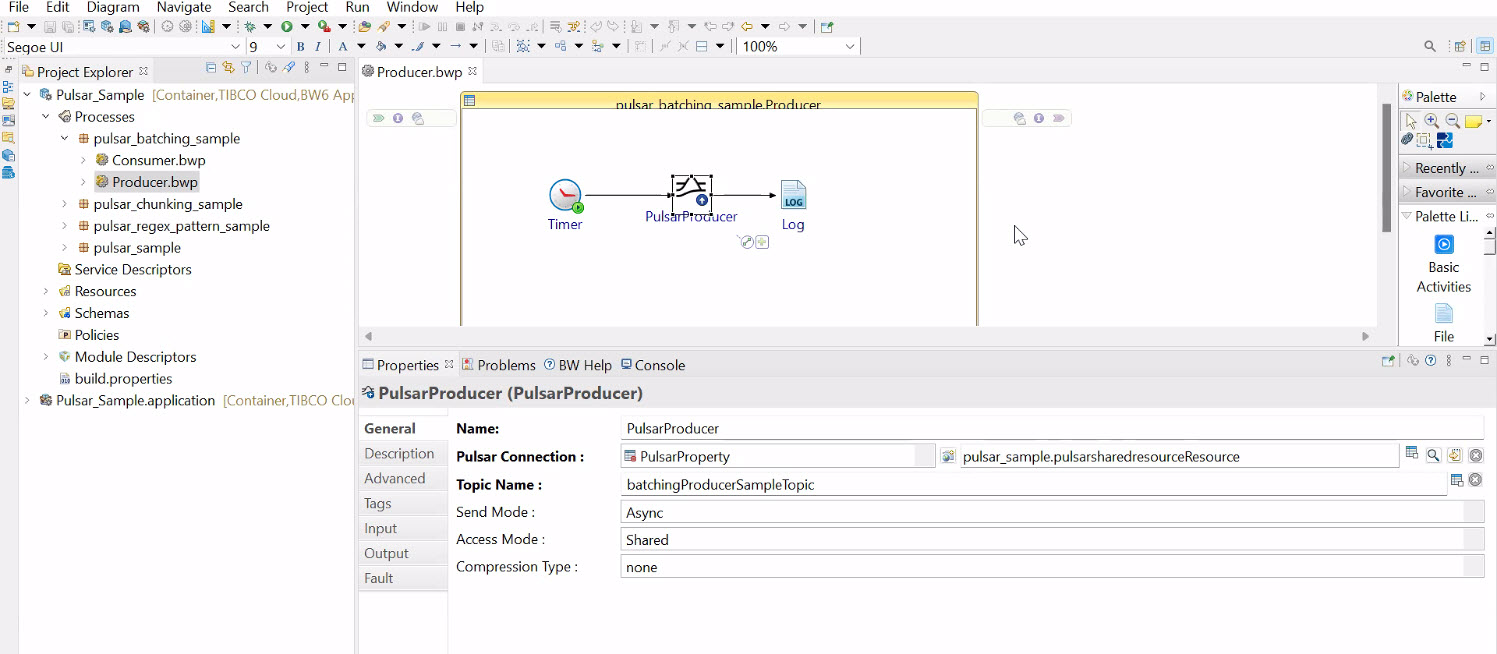This screenshot has width=1497, height=654.
Task: Toggle Link with Editor in Project Explorer
Action: [x=228, y=68]
